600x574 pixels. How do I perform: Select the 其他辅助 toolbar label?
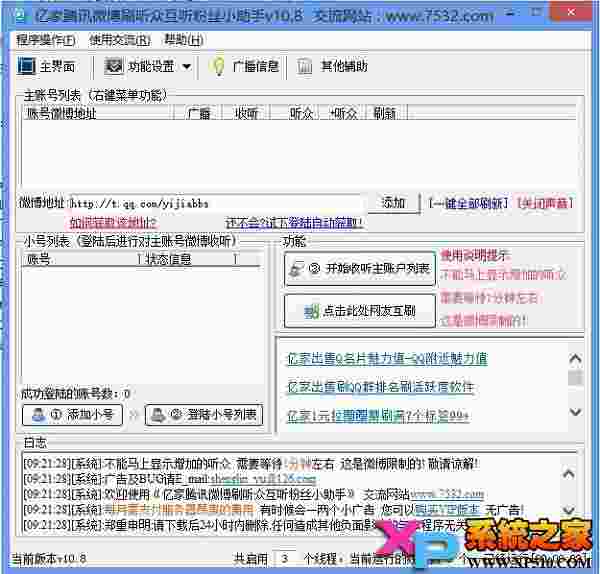(x=344, y=66)
